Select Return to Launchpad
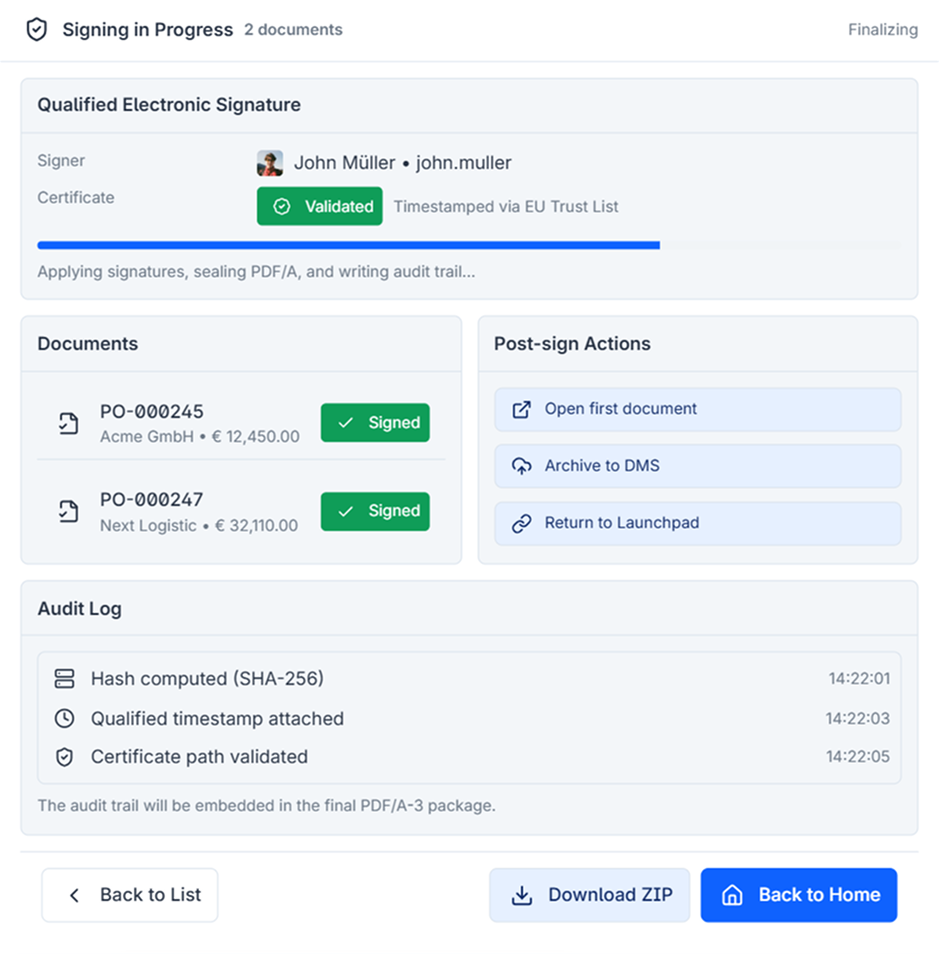Viewport: 939px width, 954px height. (x=697, y=523)
